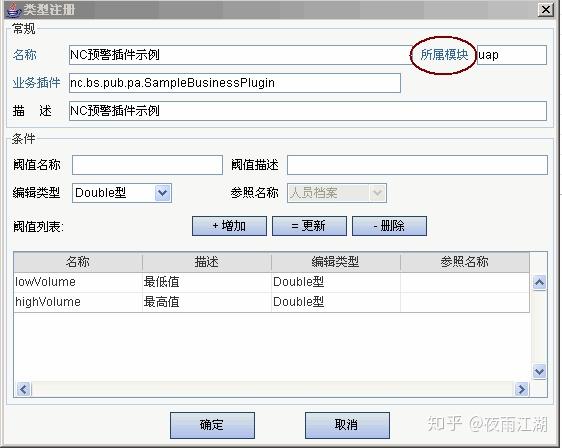
Task: Focus the 阈值名称 text box
Action: [147, 165]
